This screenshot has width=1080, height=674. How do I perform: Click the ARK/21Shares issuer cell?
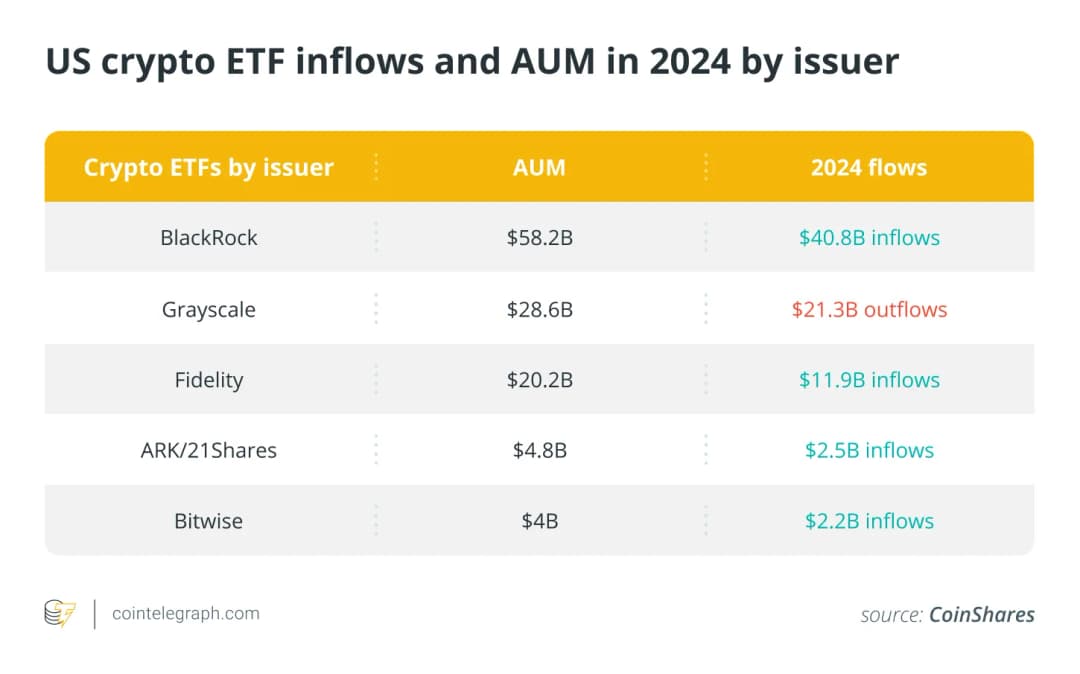tap(208, 450)
